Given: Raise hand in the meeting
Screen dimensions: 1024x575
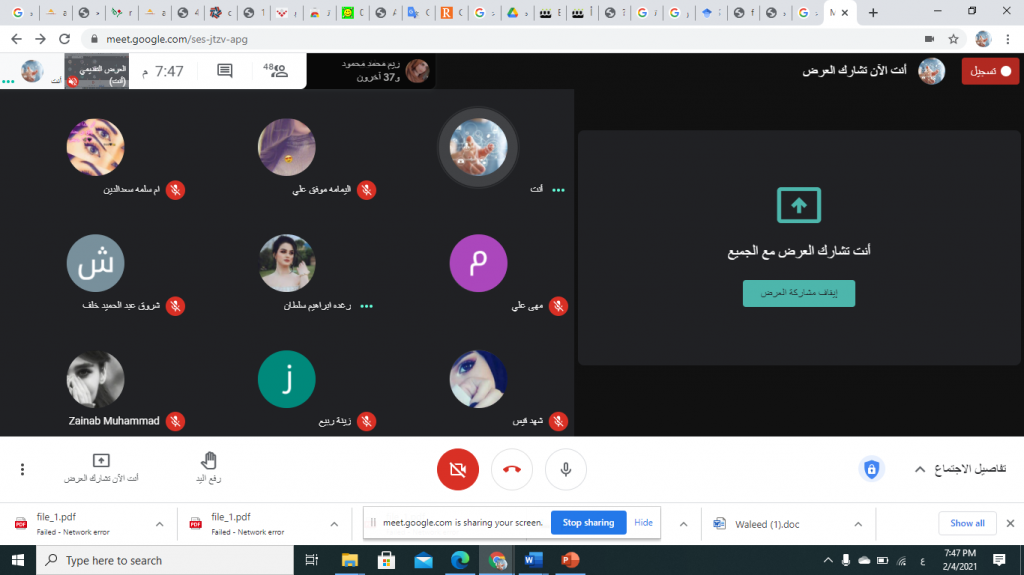Looking at the screenshot, I should pyautogui.click(x=209, y=467).
